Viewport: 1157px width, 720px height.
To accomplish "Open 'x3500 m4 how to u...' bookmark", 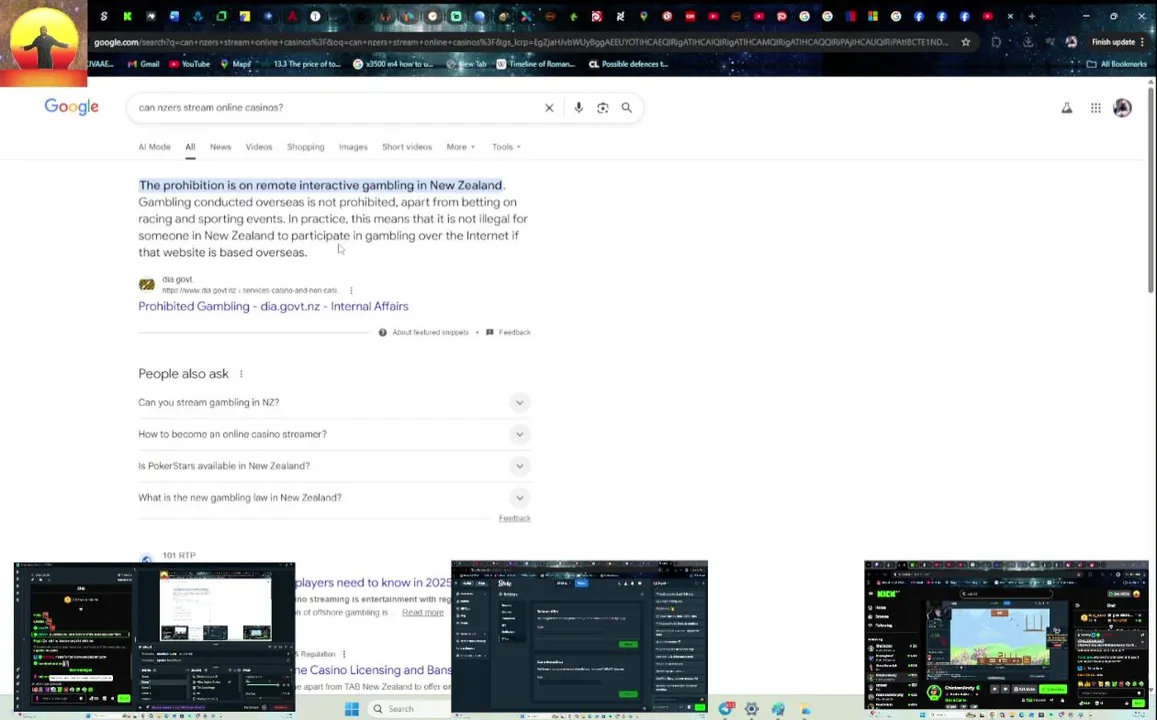I will coord(393,64).
